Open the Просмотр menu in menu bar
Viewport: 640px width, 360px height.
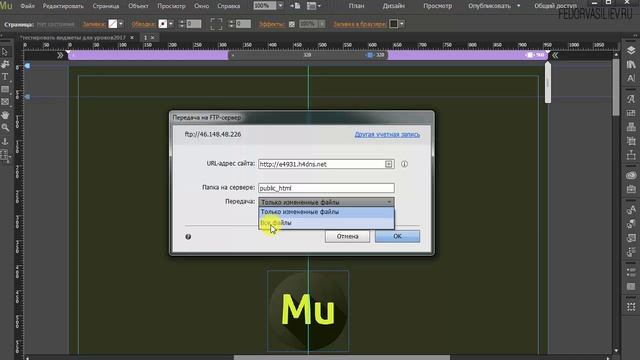171,6
